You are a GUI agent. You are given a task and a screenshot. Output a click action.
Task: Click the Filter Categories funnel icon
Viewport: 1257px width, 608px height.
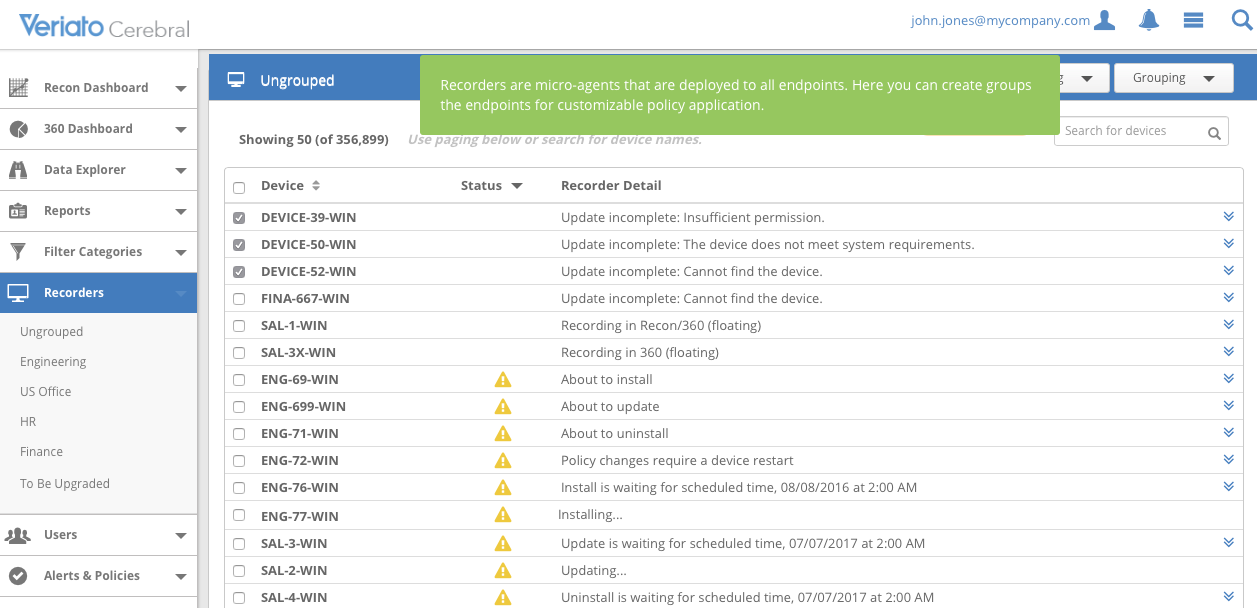[18, 252]
